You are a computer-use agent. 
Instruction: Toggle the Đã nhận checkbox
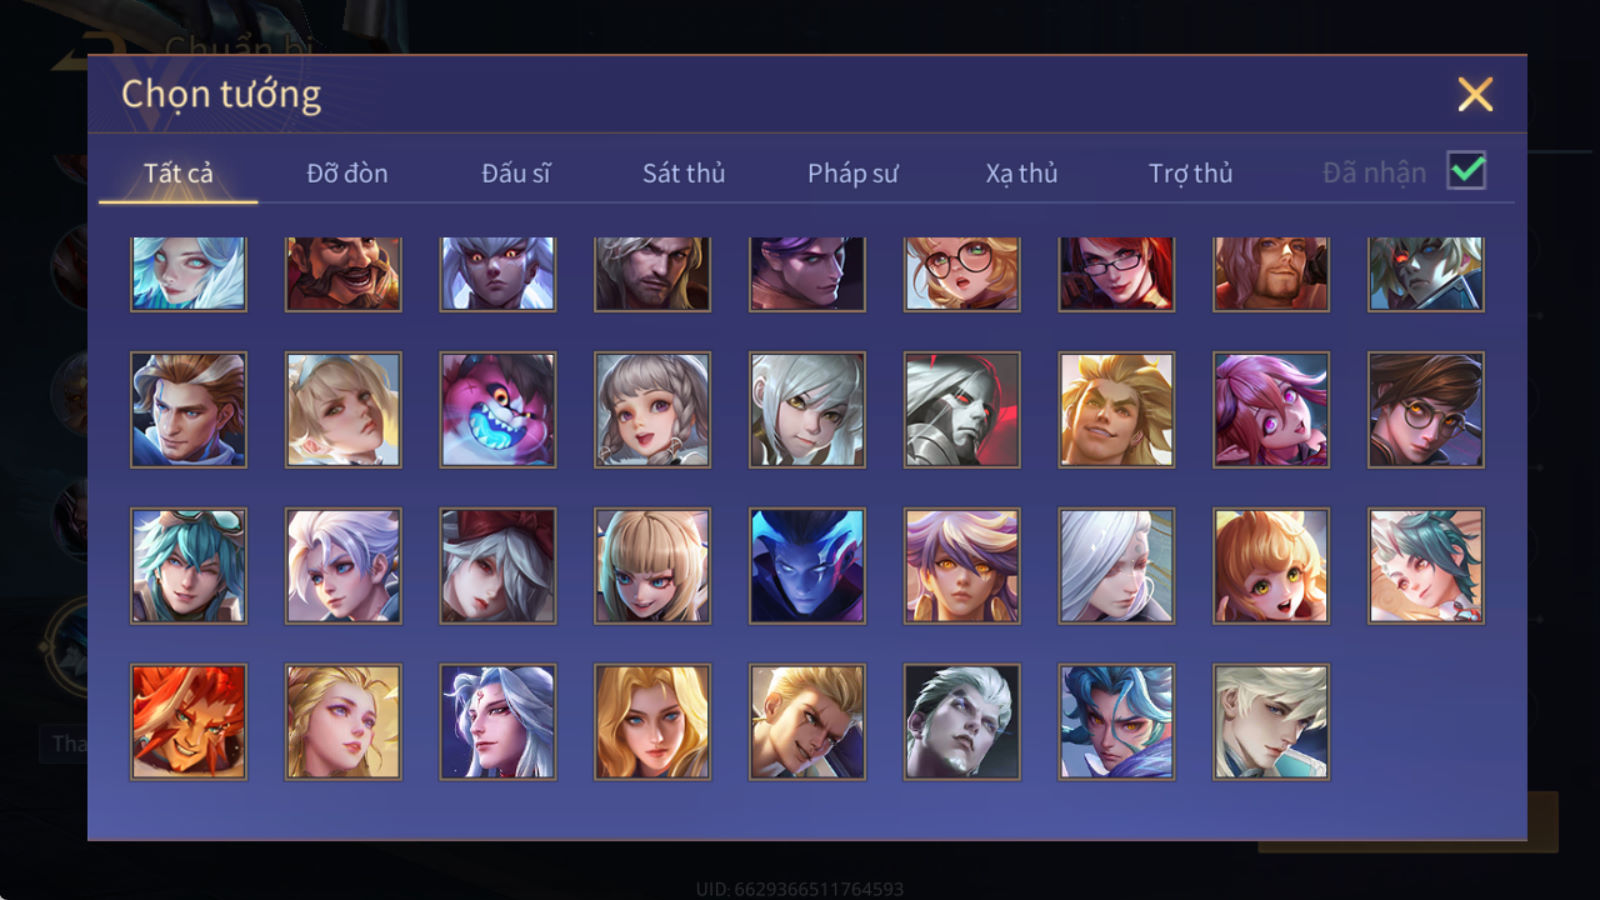click(1466, 171)
